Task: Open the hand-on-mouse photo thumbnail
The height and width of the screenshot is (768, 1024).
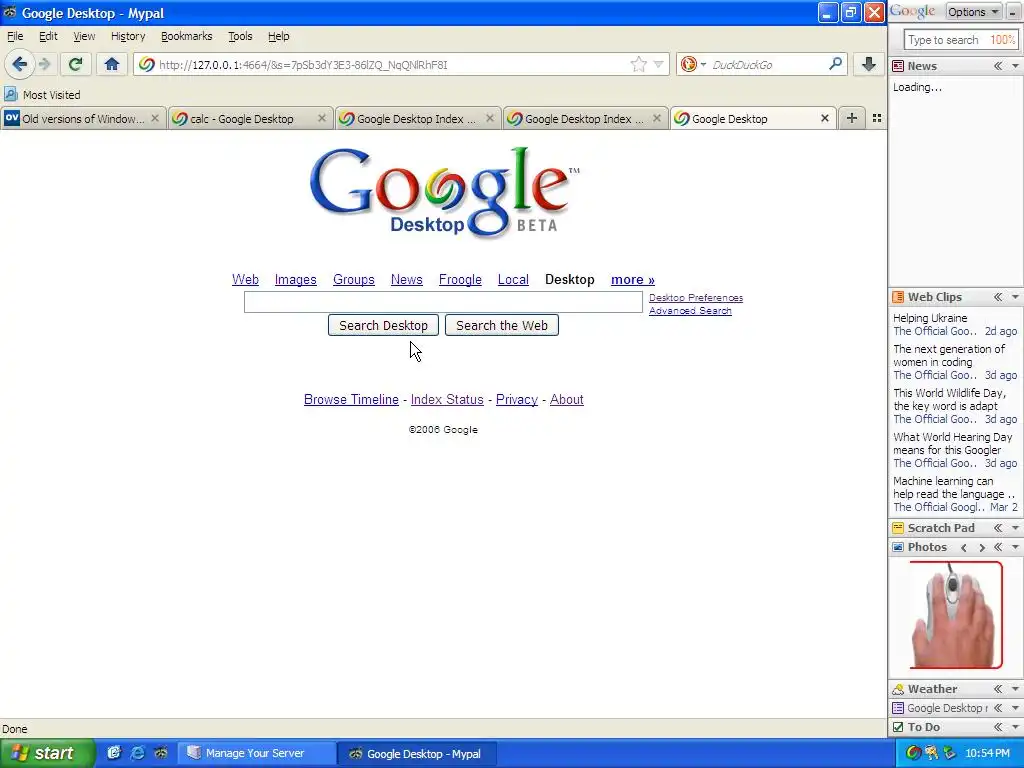Action: click(x=956, y=615)
